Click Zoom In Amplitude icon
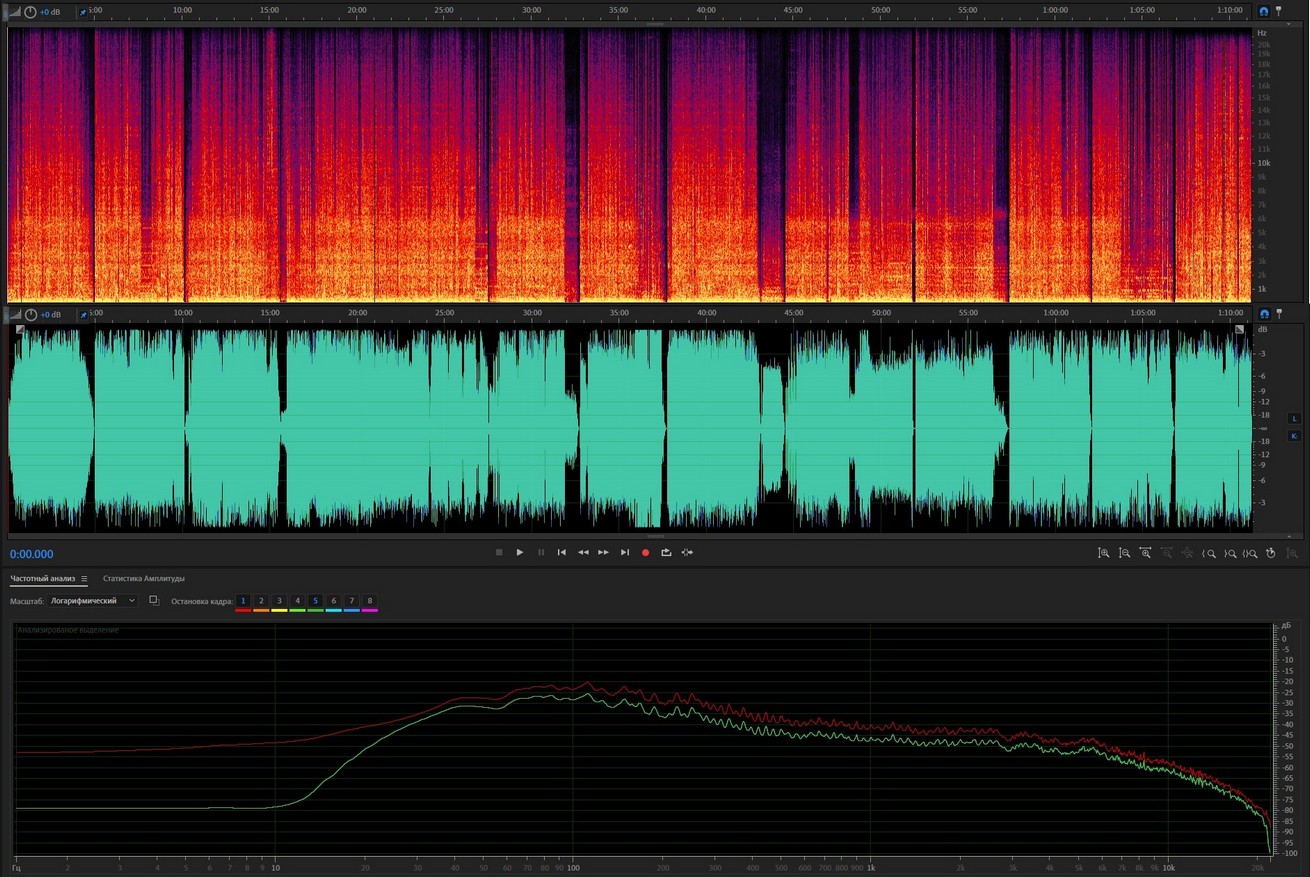This screenshot has width=1310, height=877. click(1104, 553)
